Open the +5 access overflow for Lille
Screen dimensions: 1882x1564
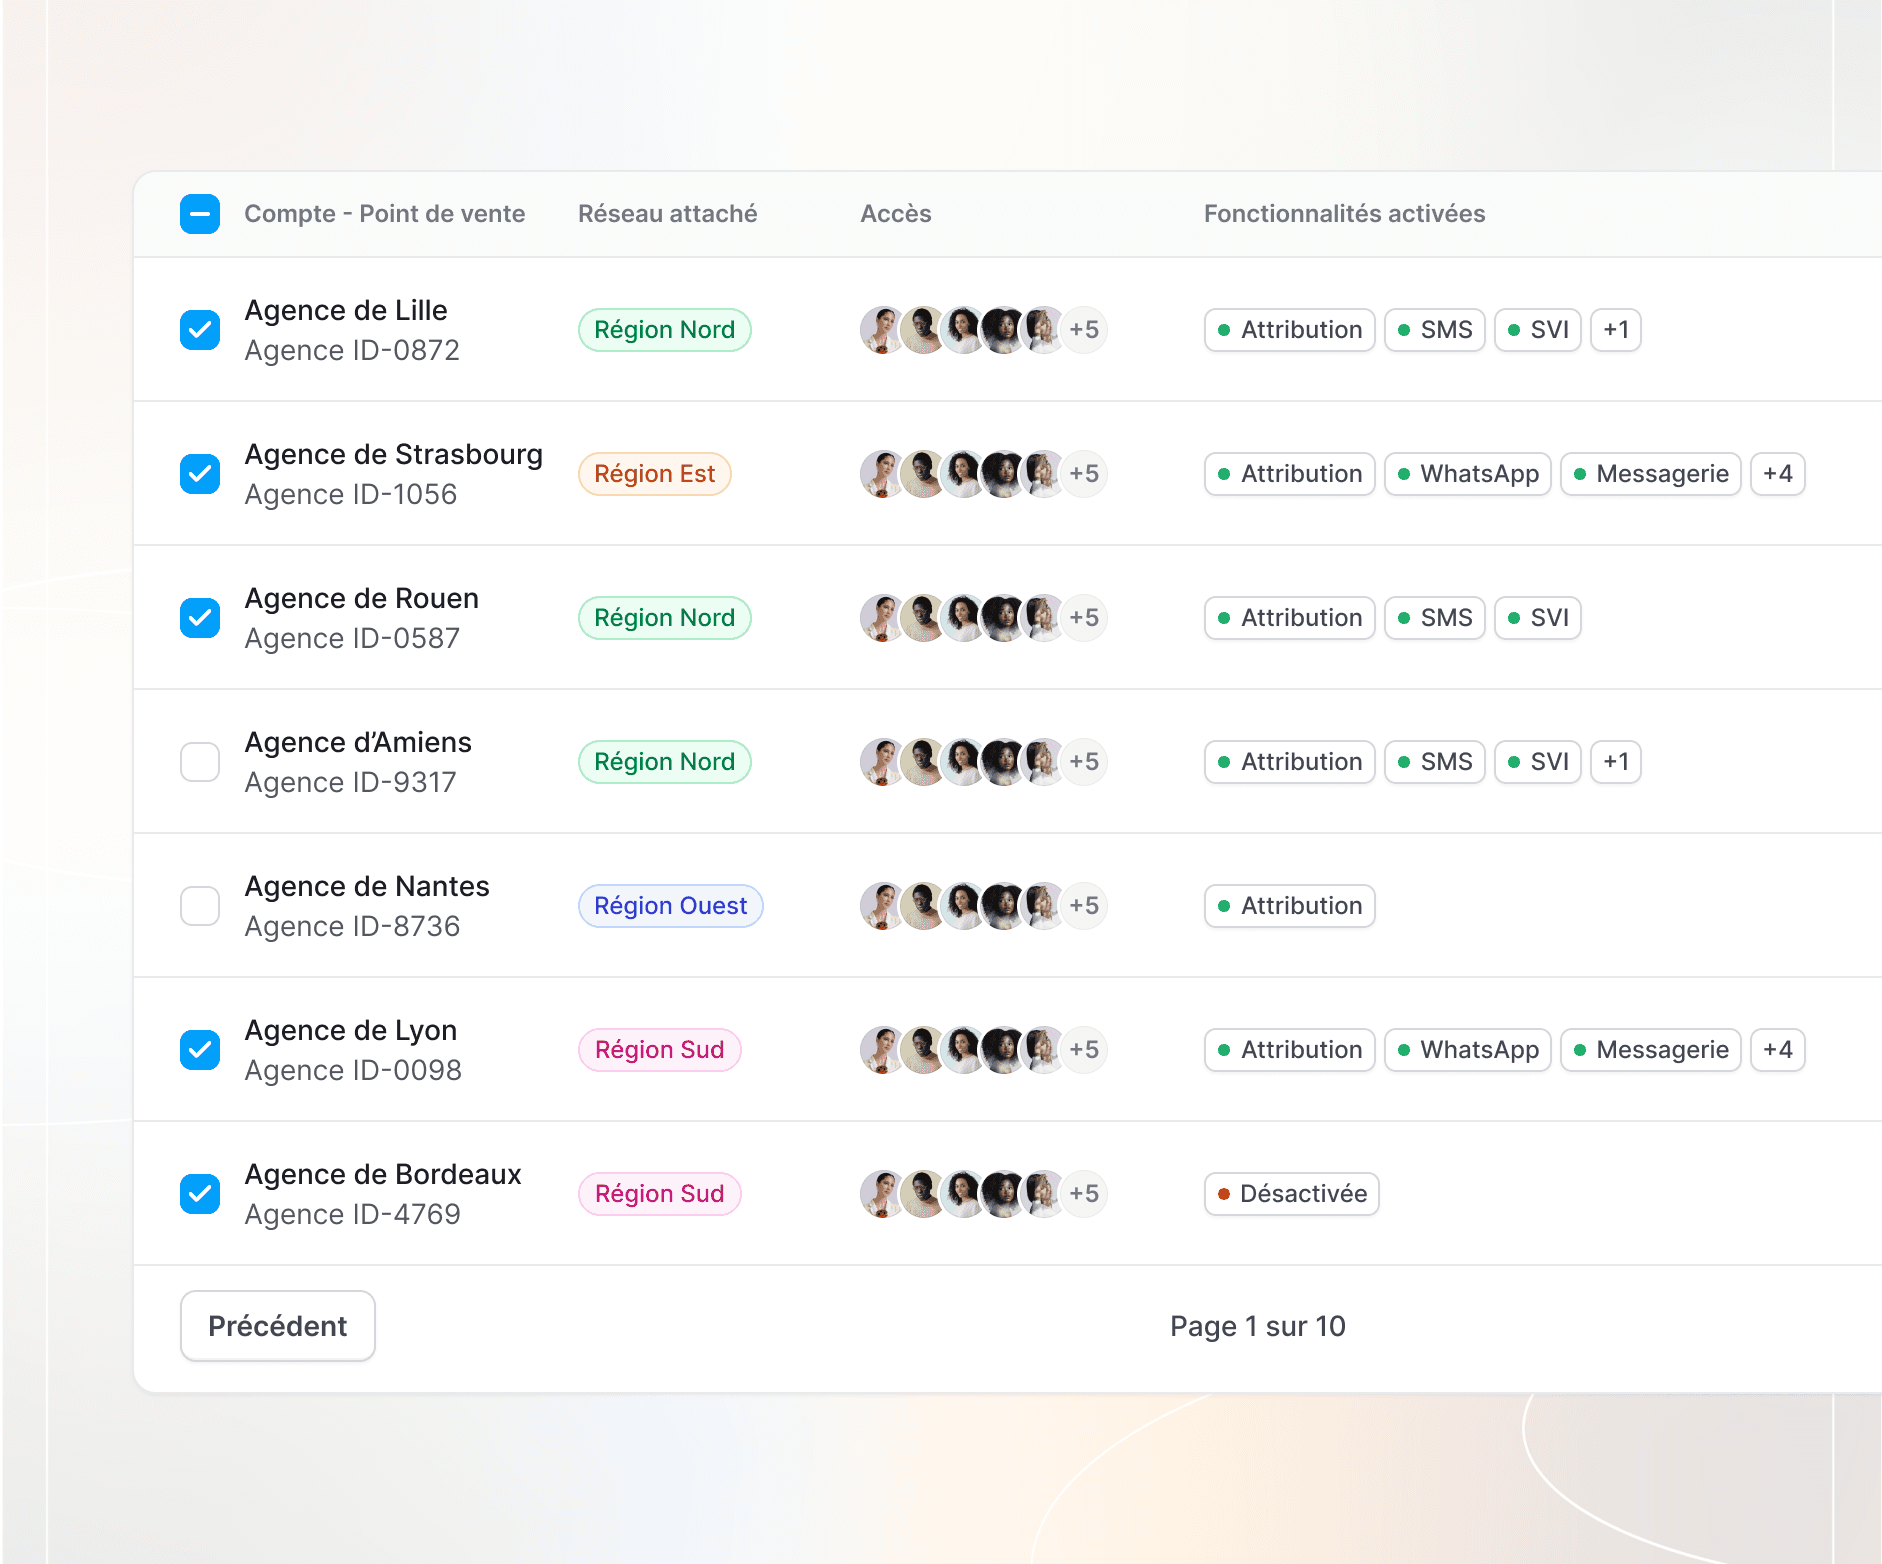coord(1084,330)
